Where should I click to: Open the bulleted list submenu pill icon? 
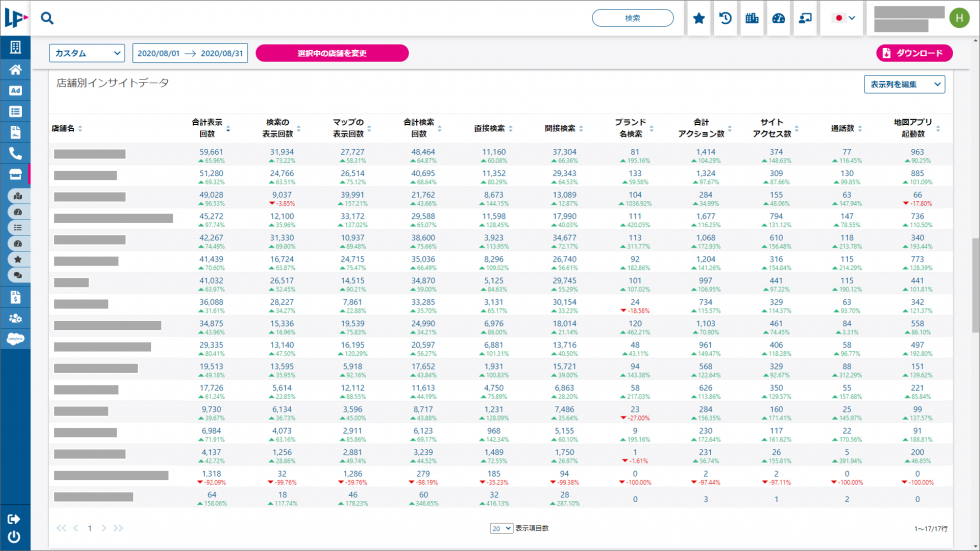[18, 228]
